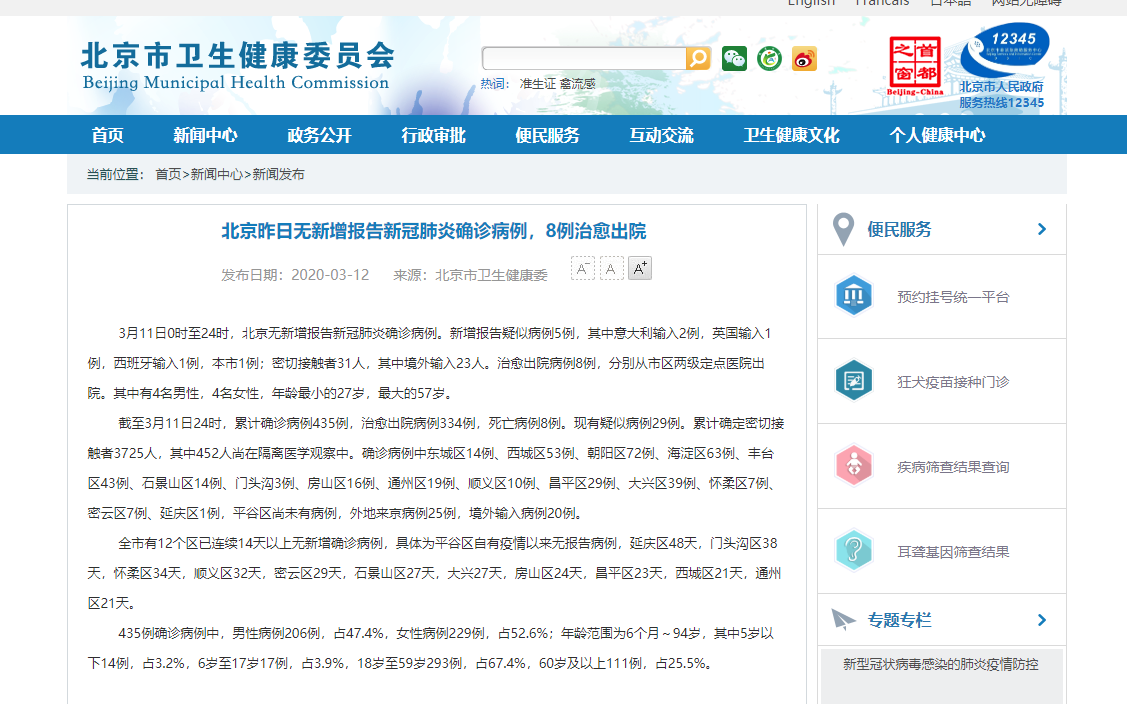Increase font size with A+ button
This screenshot has height=704, width=1127.
[640, 268]
